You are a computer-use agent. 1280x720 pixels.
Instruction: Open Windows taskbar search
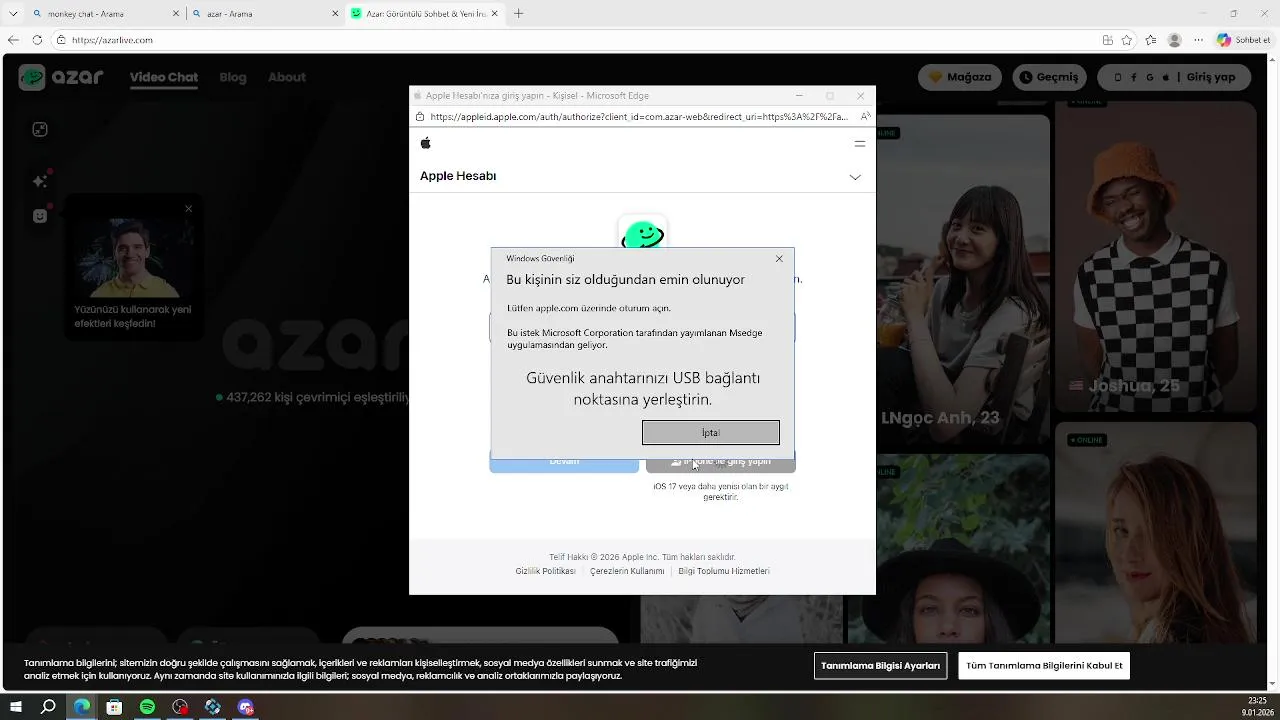[48, 707]
